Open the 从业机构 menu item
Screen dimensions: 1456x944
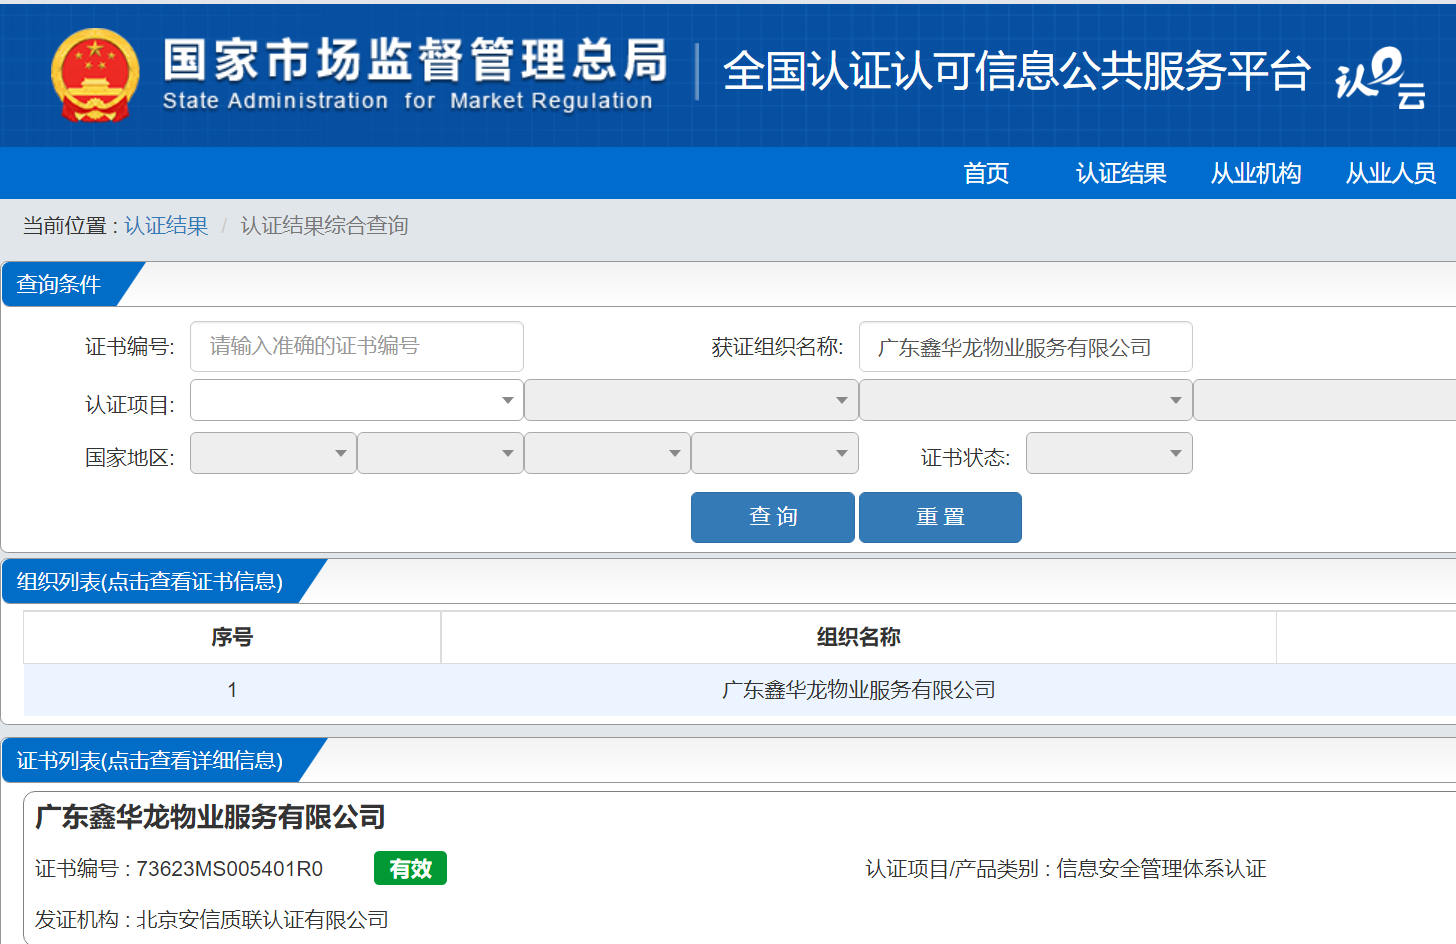1256,173
